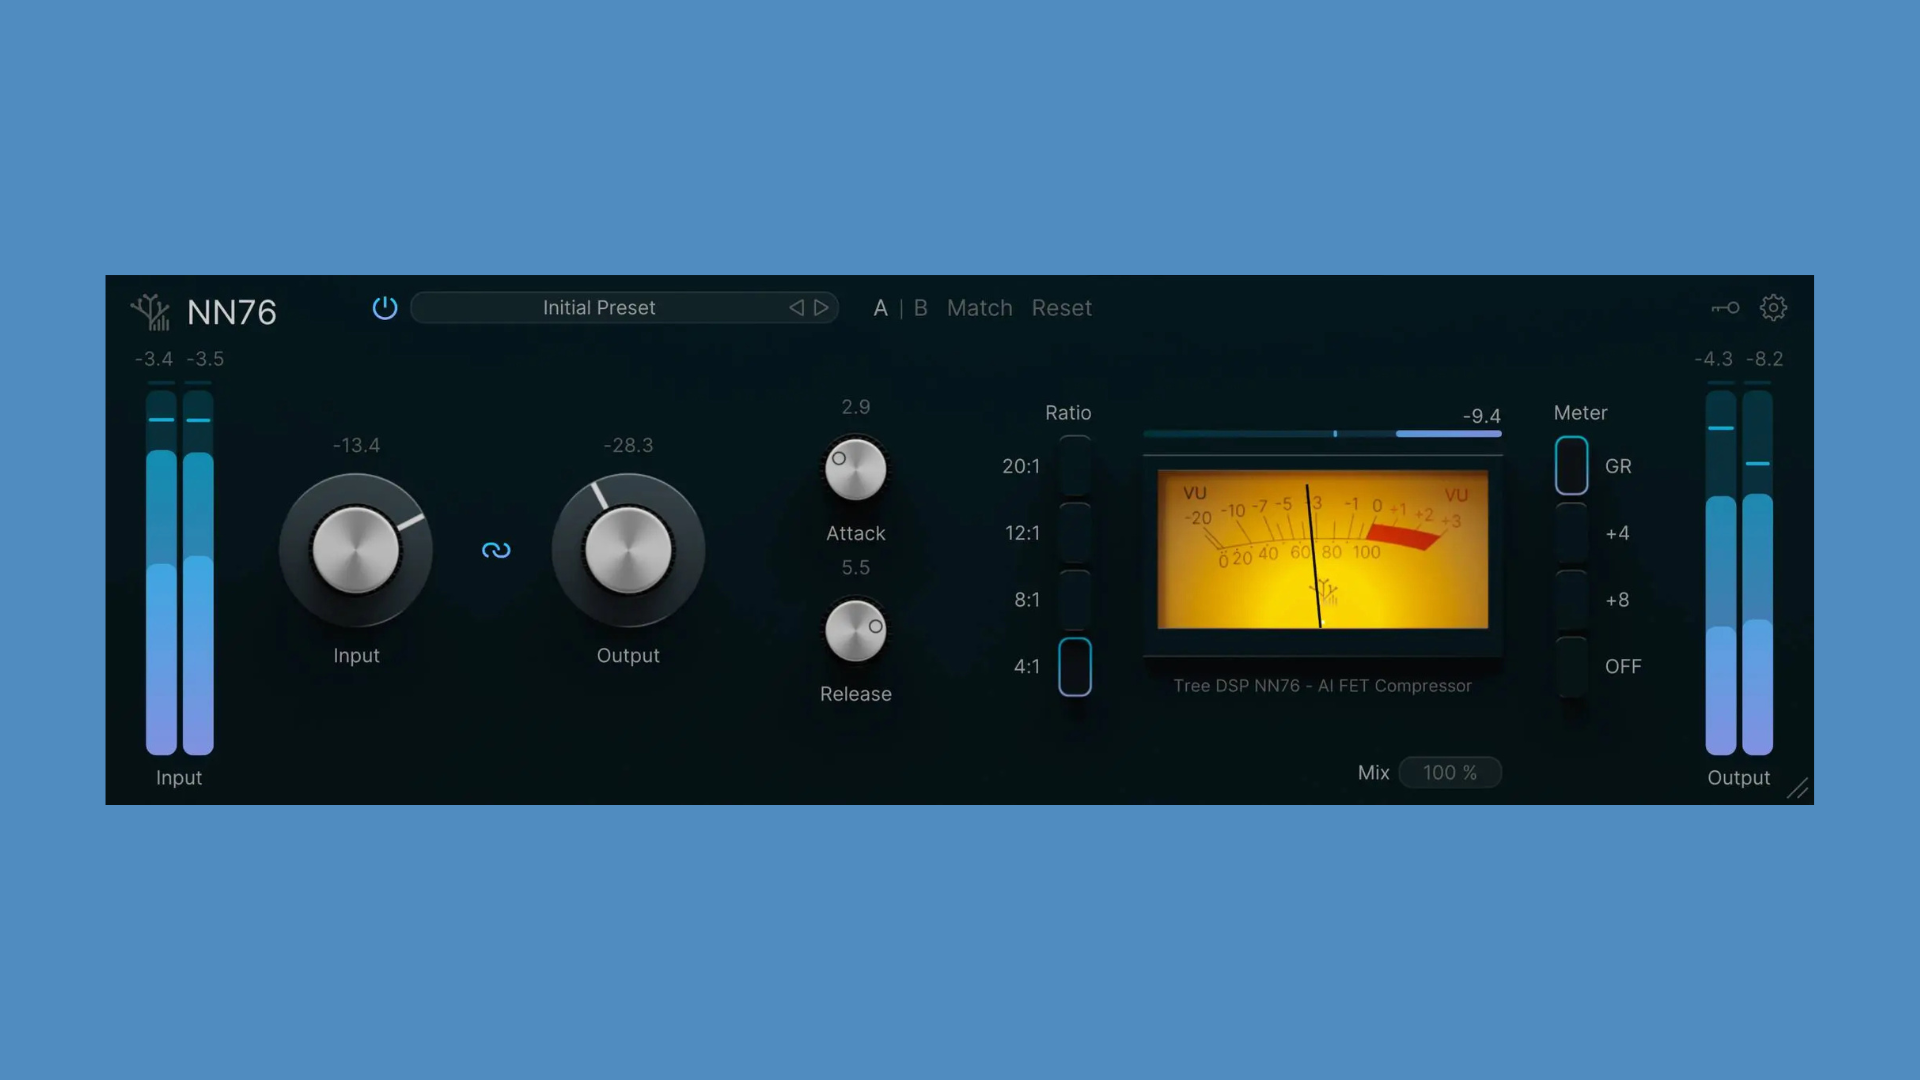Image resolution: width=1920 pixels, height=1080 pixels.
Task: Switch to preset slot B
Action: pyautogui.click(x=919, y=308)
